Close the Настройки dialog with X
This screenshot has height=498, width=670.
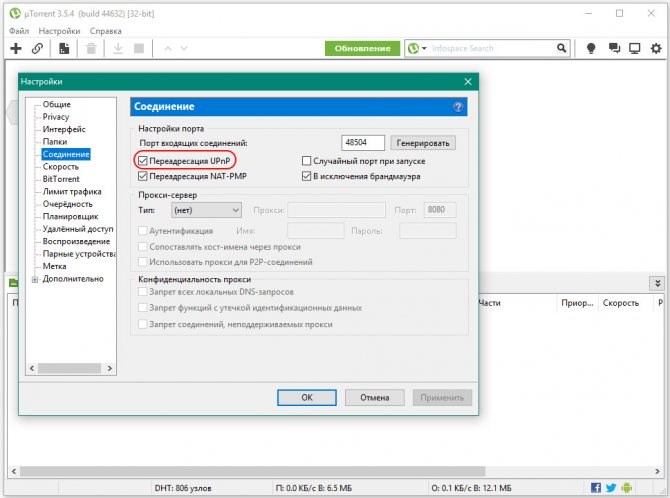pyautogui.click(x=468, y=82)
